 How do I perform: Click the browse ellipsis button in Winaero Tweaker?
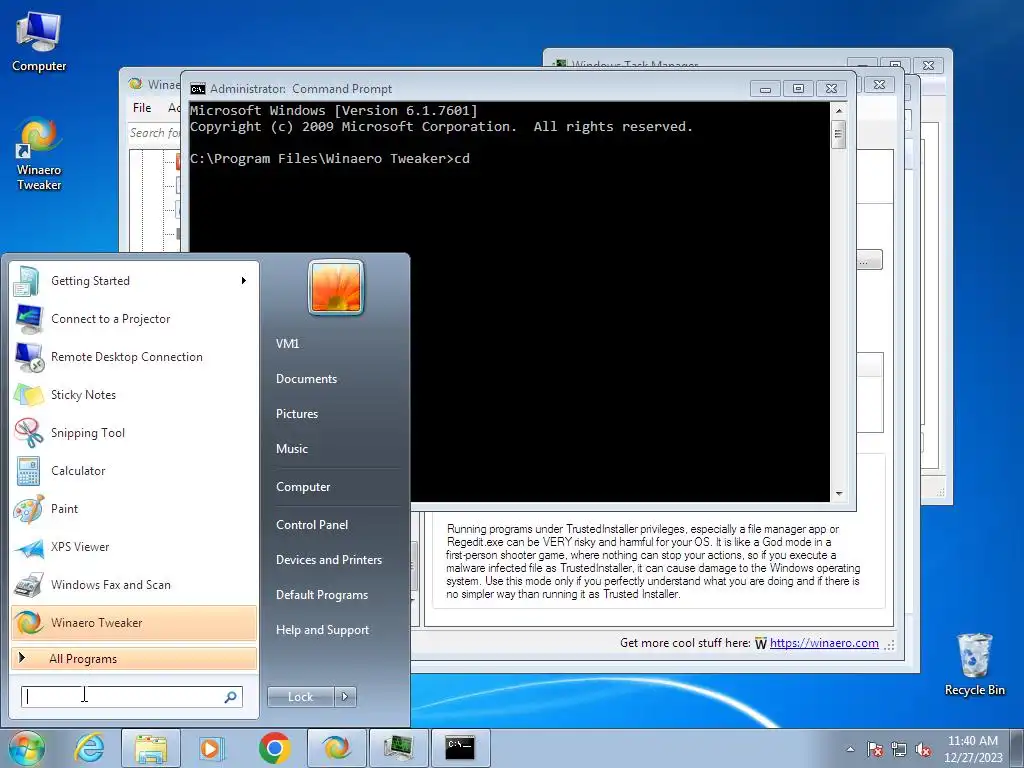point(869,260)
